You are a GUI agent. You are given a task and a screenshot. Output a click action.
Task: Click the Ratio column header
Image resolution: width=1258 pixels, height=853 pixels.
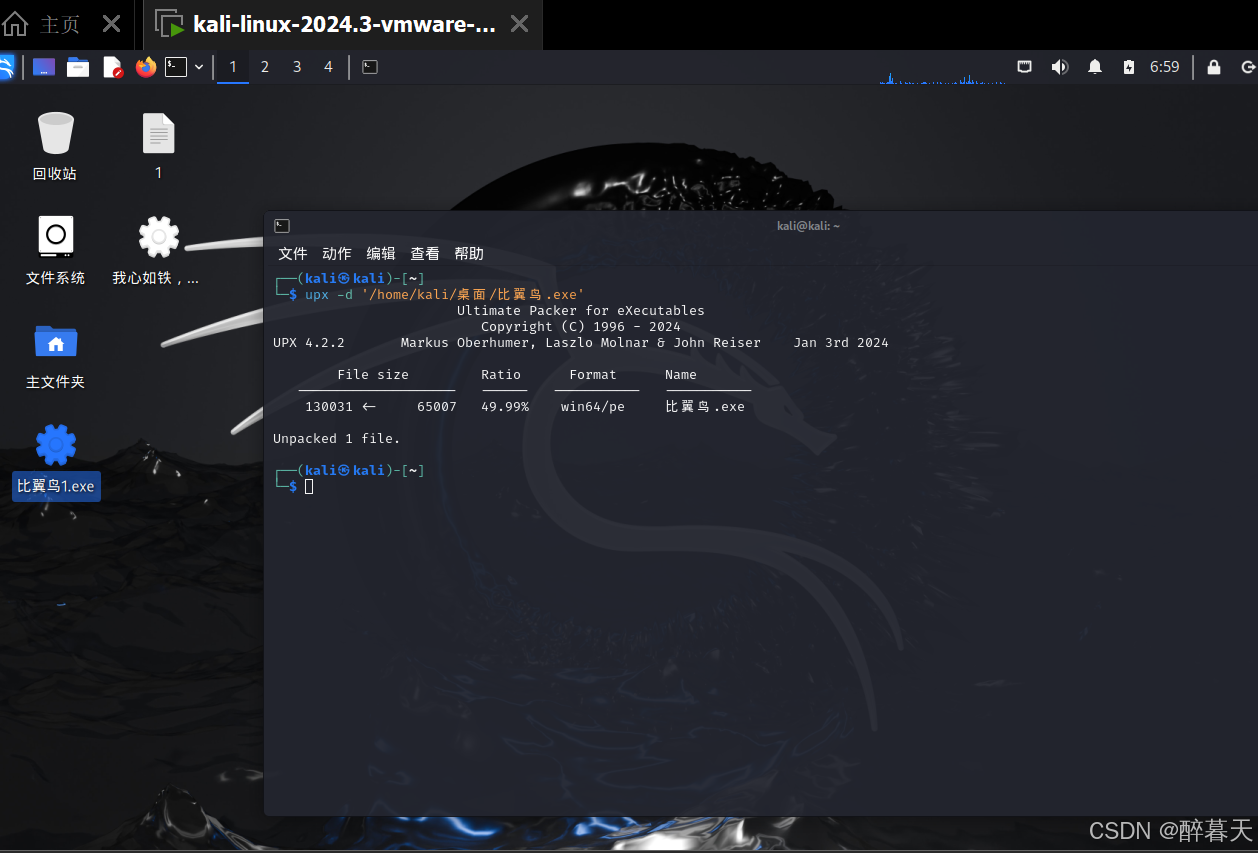click(501, 374)
